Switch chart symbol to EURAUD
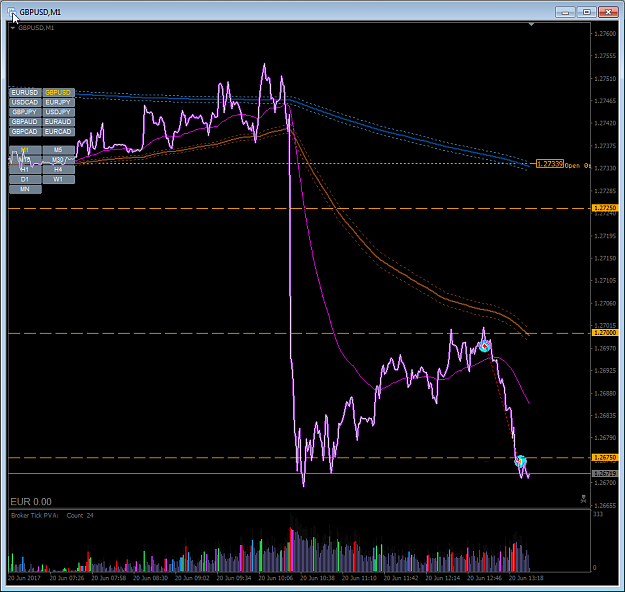The height and width of the screenshot is (592, 625). pos(58,122)
